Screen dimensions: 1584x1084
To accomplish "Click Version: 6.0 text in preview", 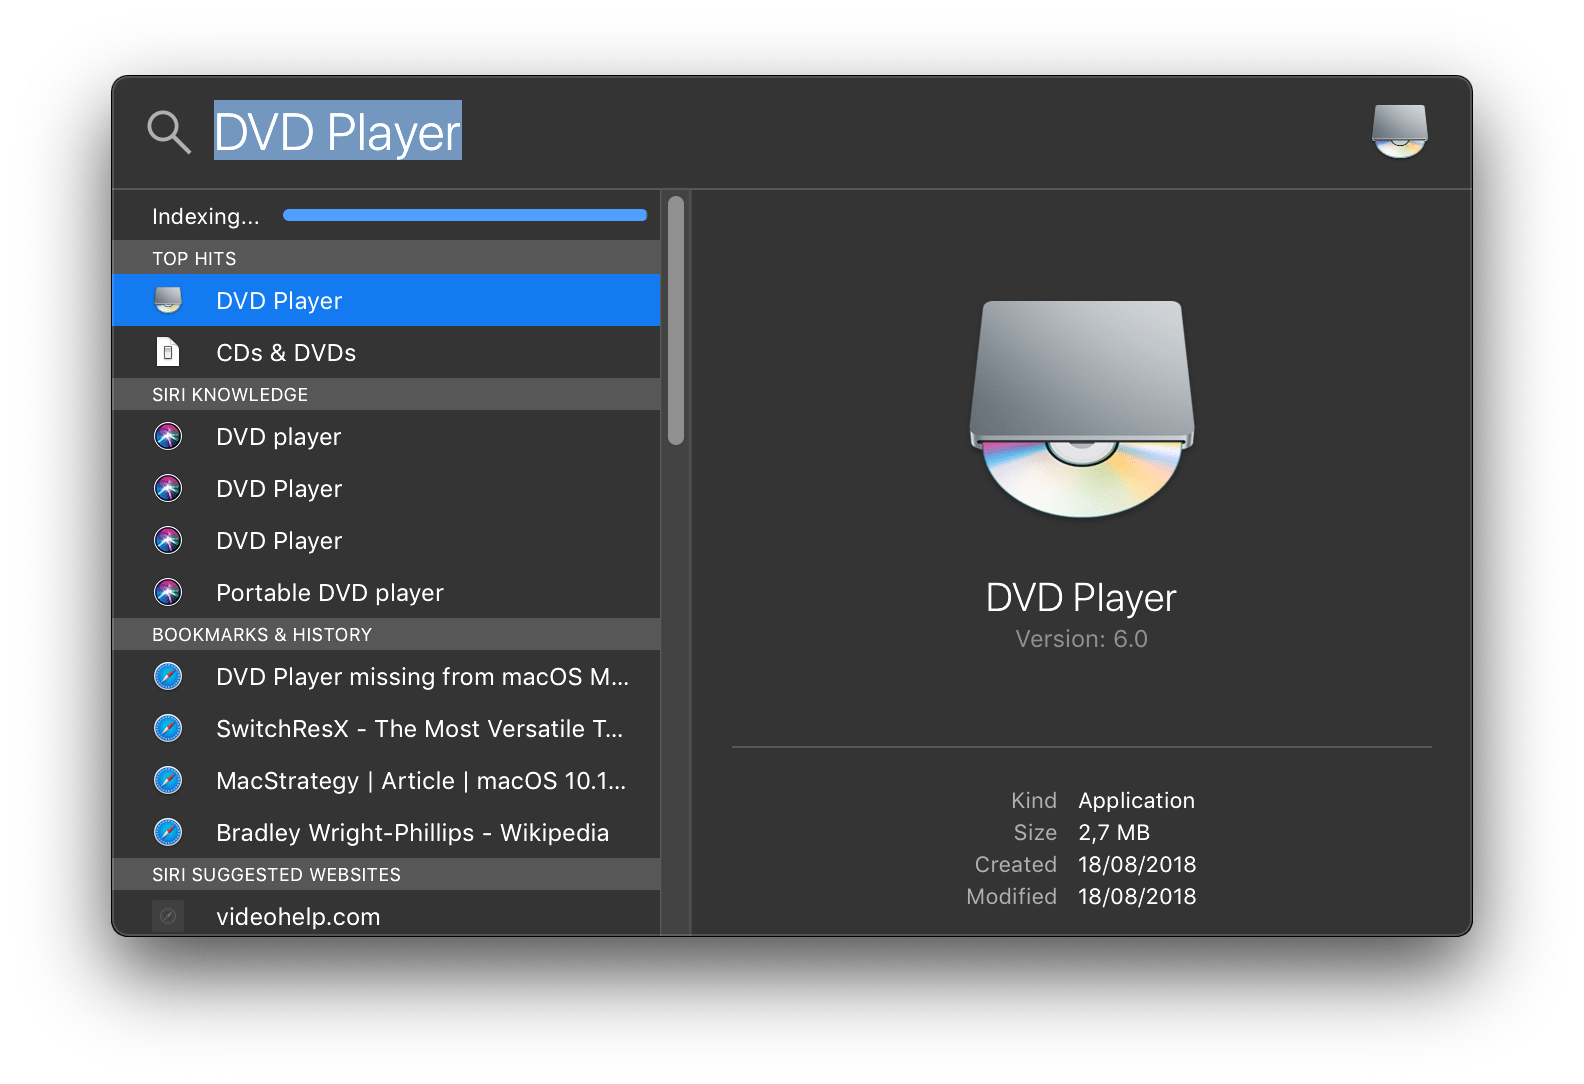I will pyautogui.click(x=1081, y=639).
